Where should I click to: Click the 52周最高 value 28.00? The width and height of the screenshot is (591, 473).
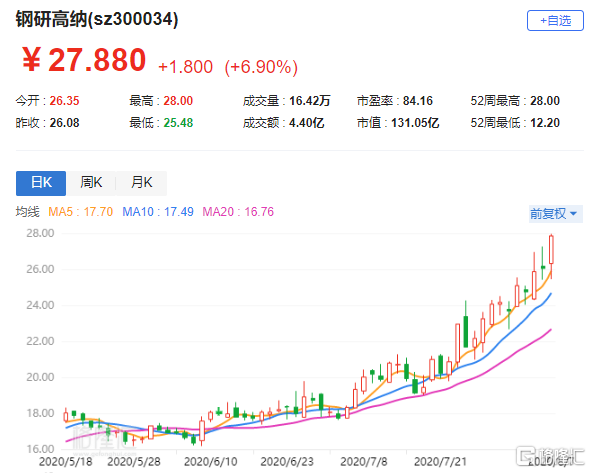coord(545,101)
